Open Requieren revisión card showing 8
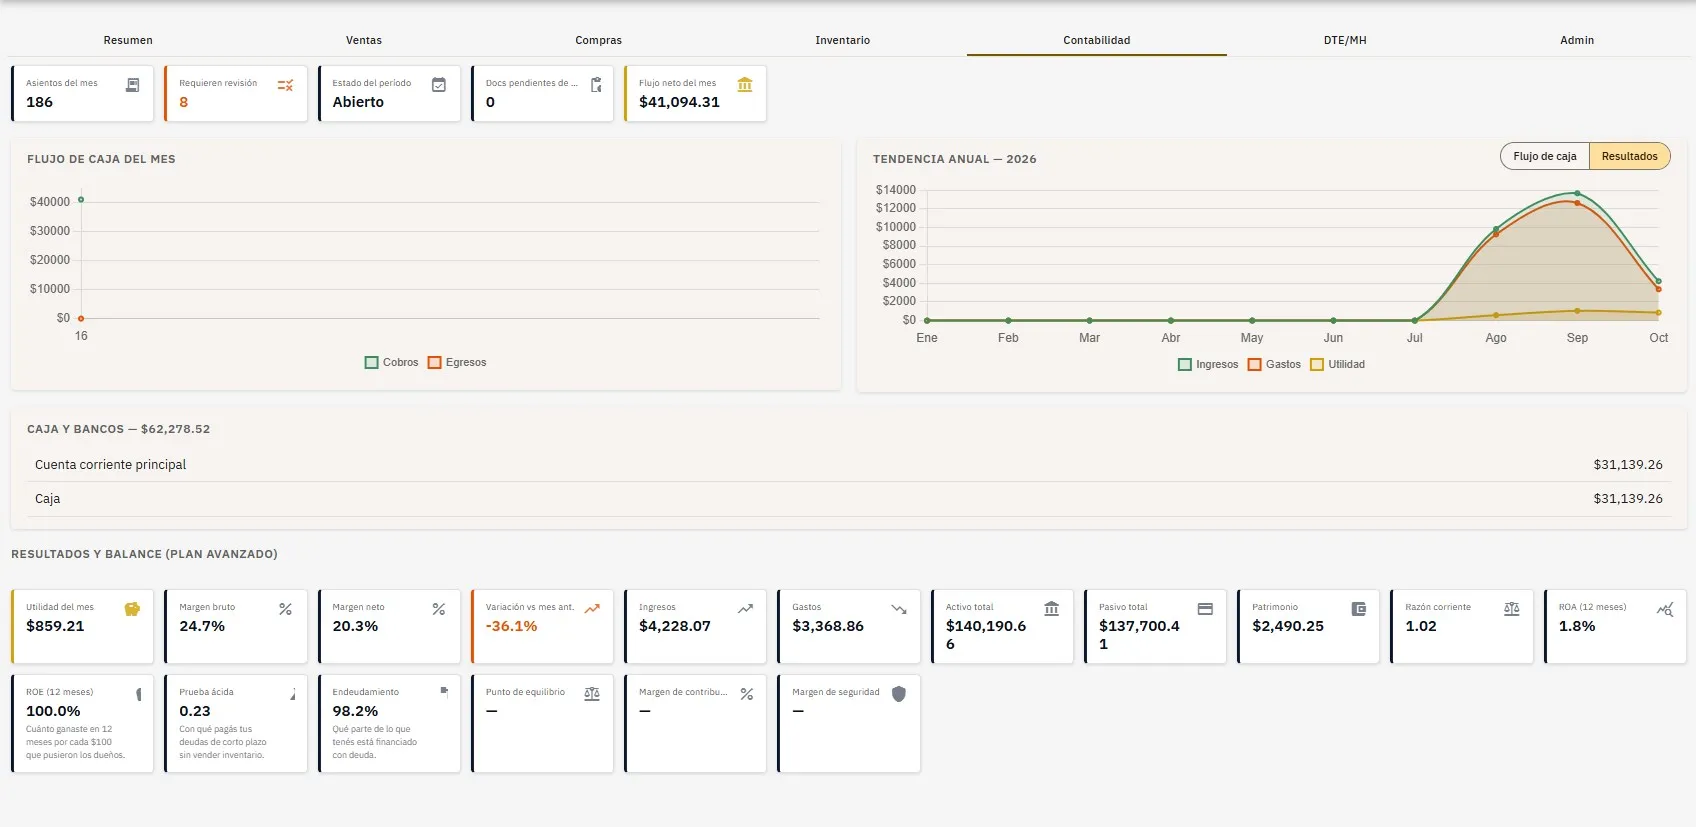The width and height of the screenshot is (1696, 827). point(236,94)
